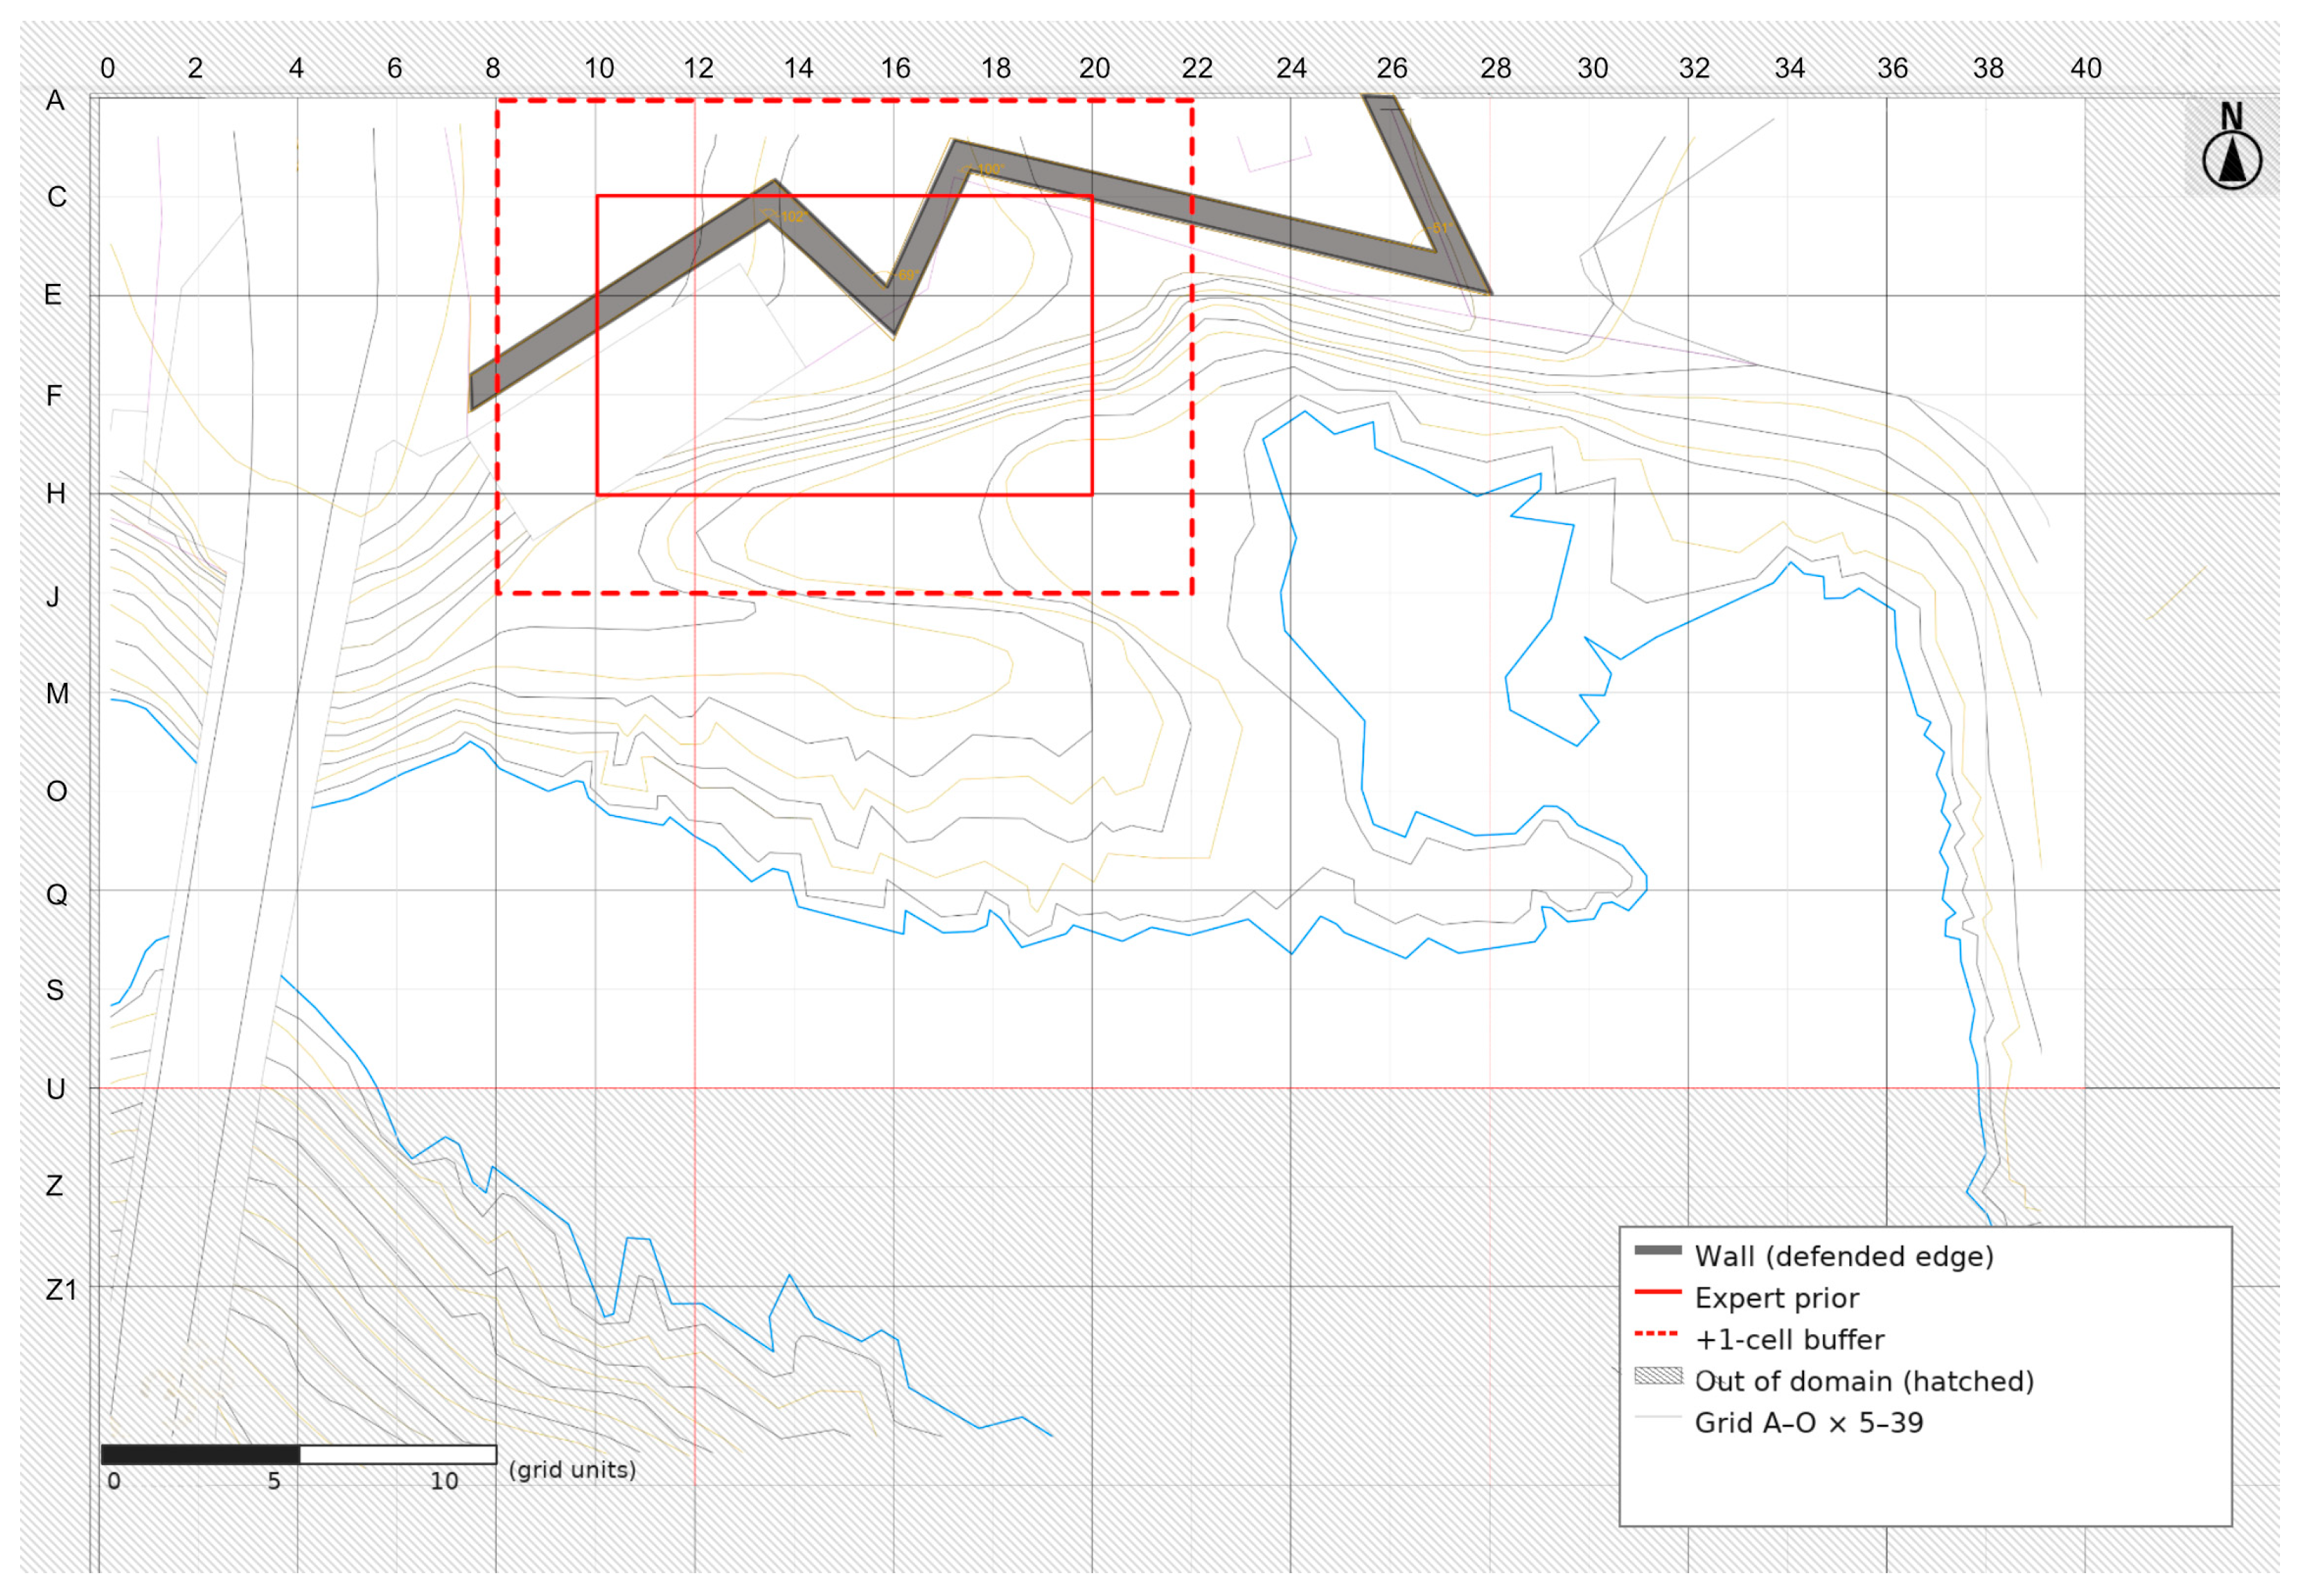The height and width of the screenshot is (1596, 2298).
Task: Click the 'Expert prior' legend label
Action: tap(1776, 1298)
